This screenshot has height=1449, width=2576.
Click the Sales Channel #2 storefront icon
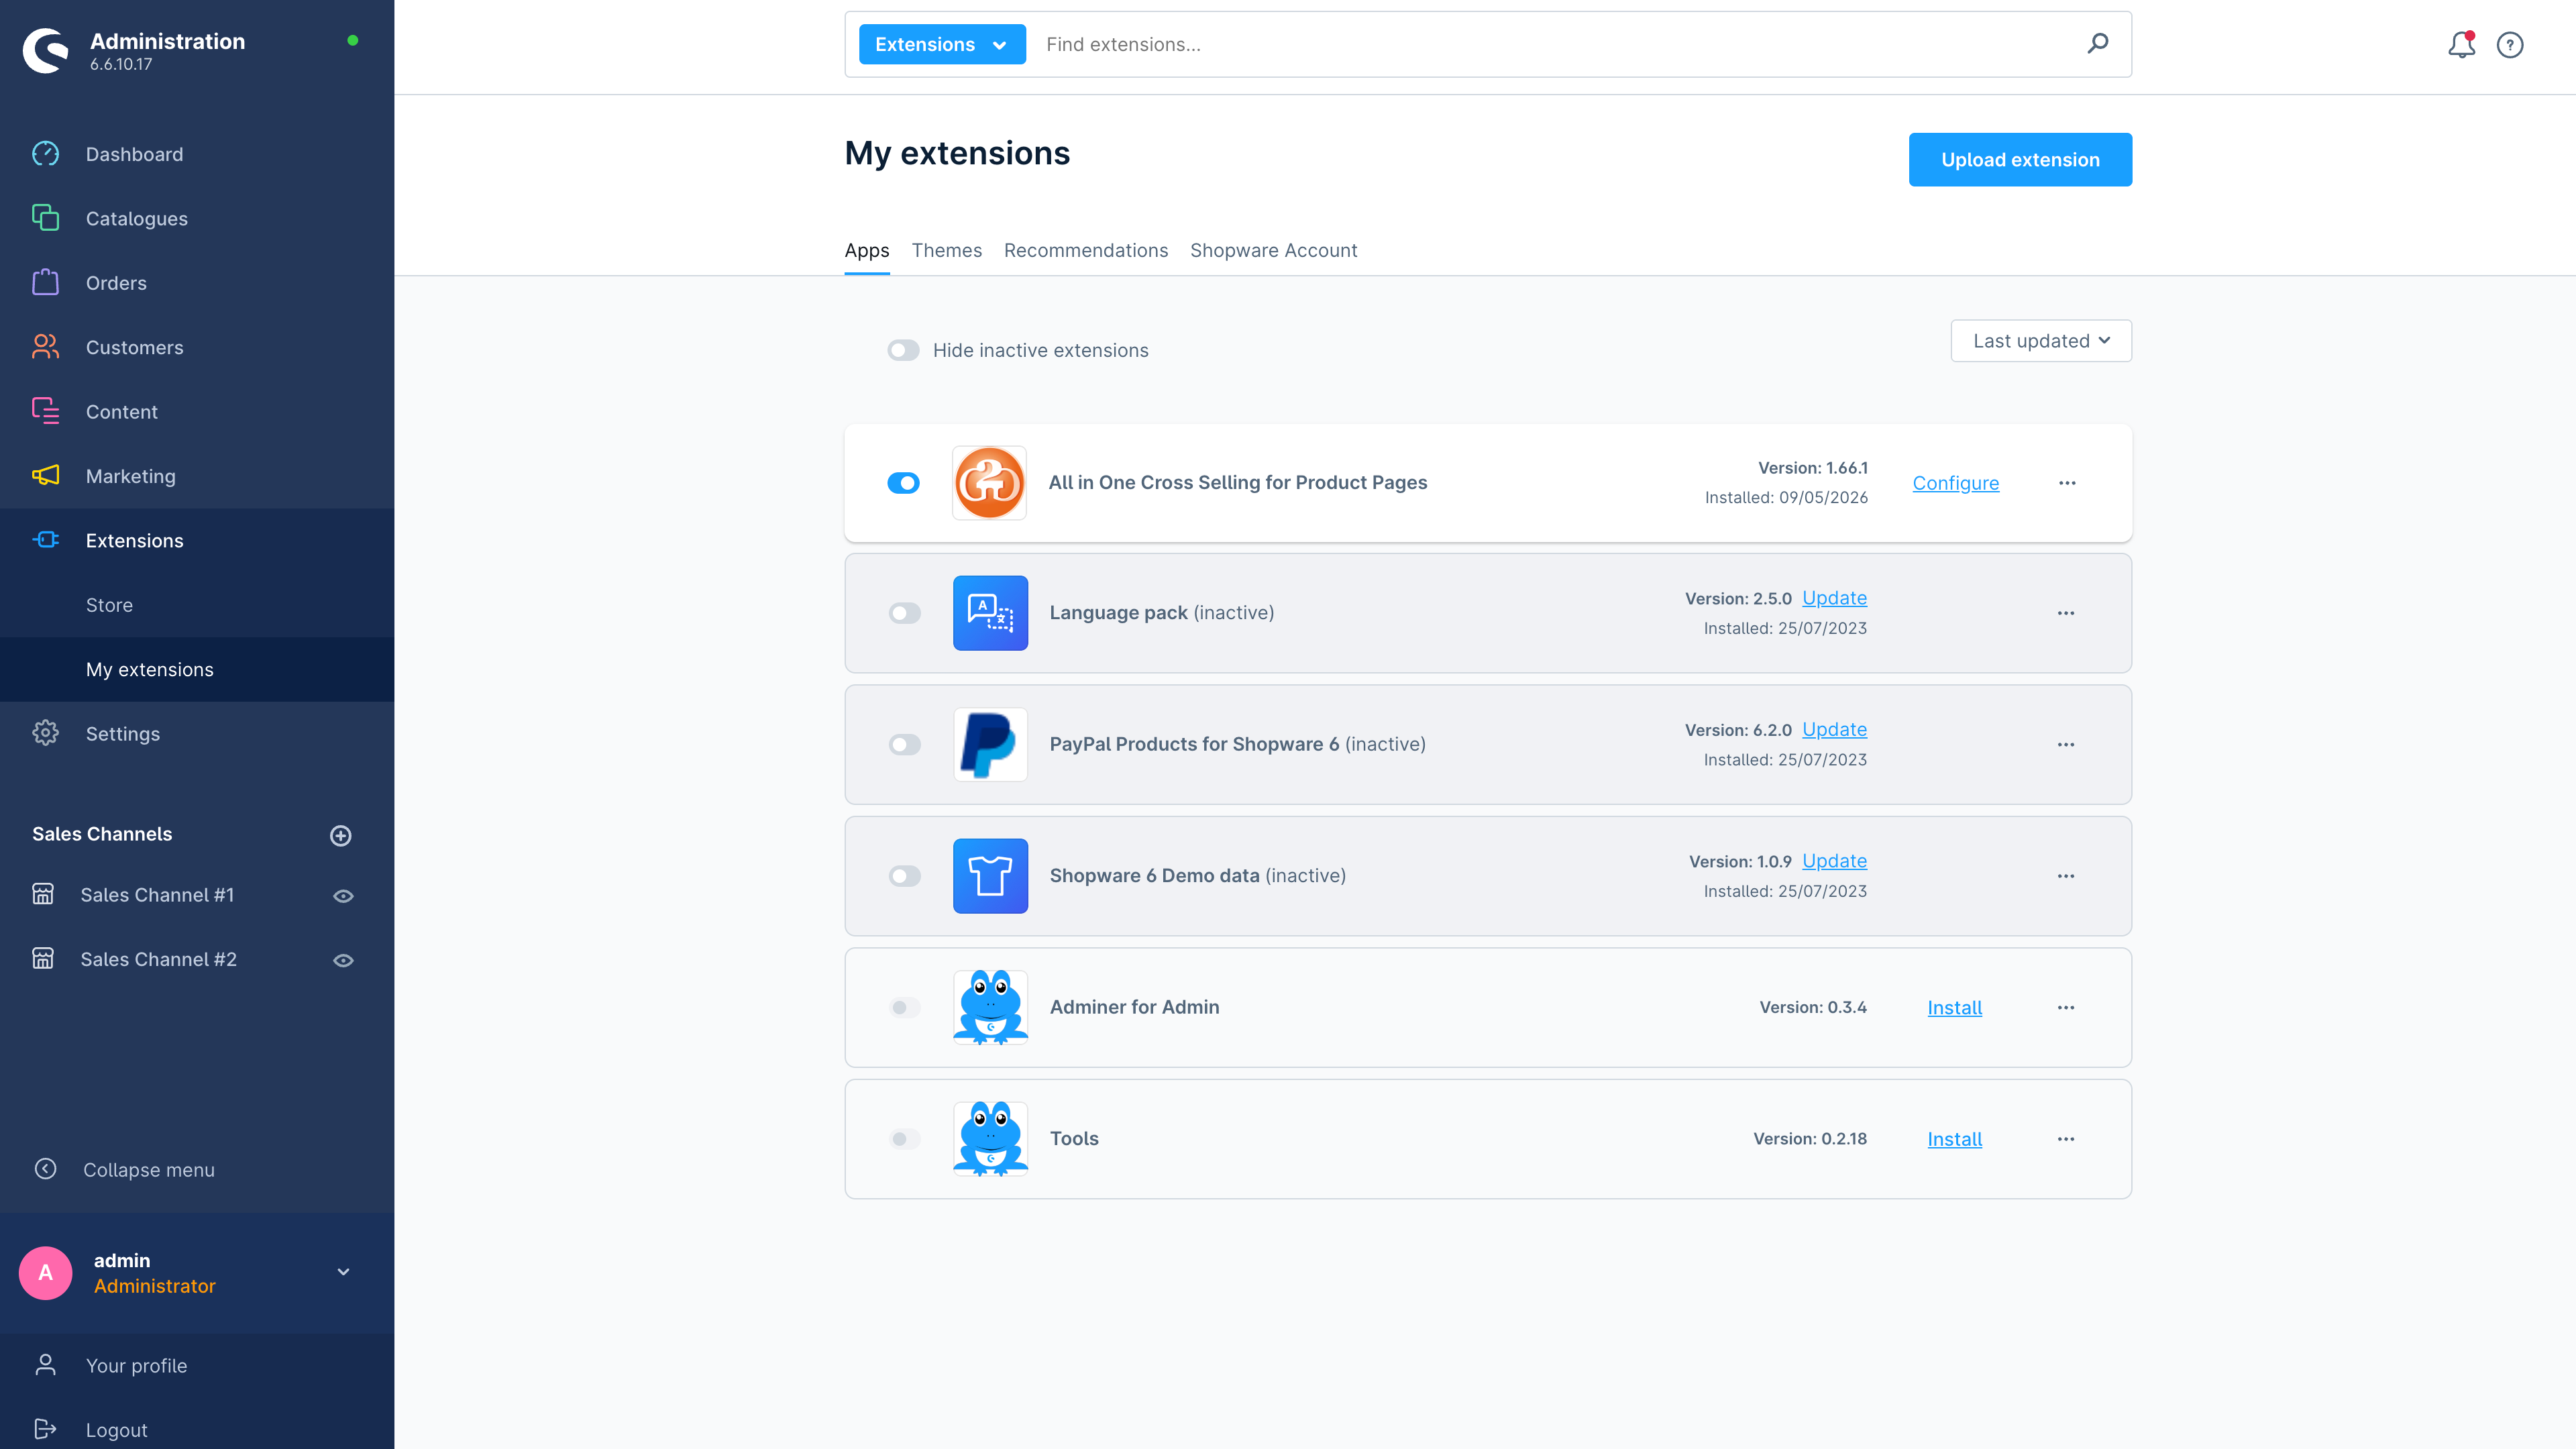(x=43, y=958)
